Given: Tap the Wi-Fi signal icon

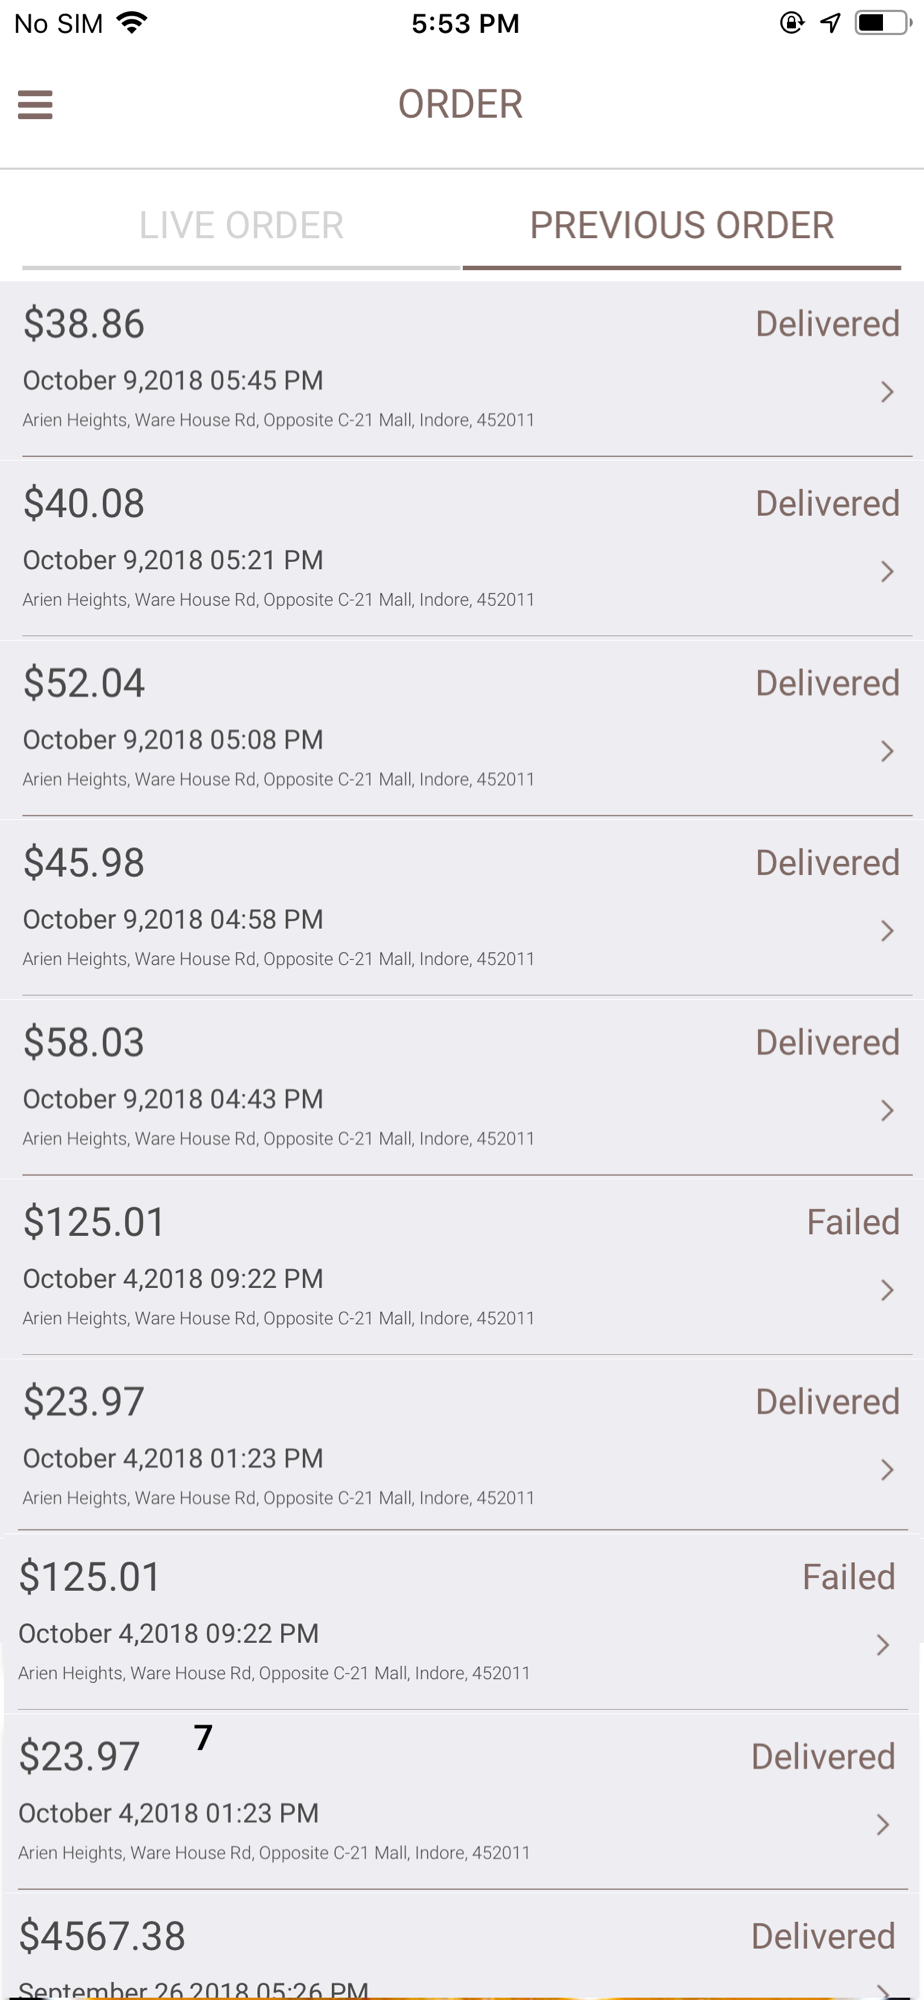Looking at the screenshot, I should point(131,22).
